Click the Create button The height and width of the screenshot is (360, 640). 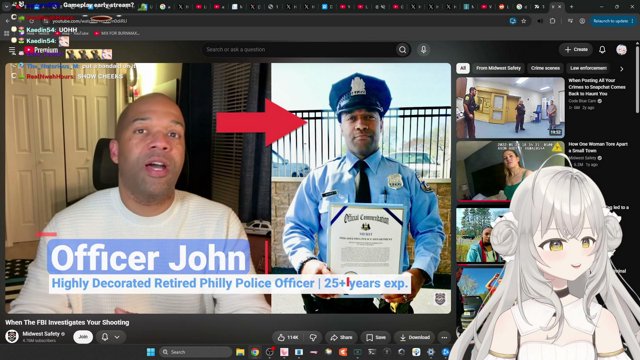576,49
